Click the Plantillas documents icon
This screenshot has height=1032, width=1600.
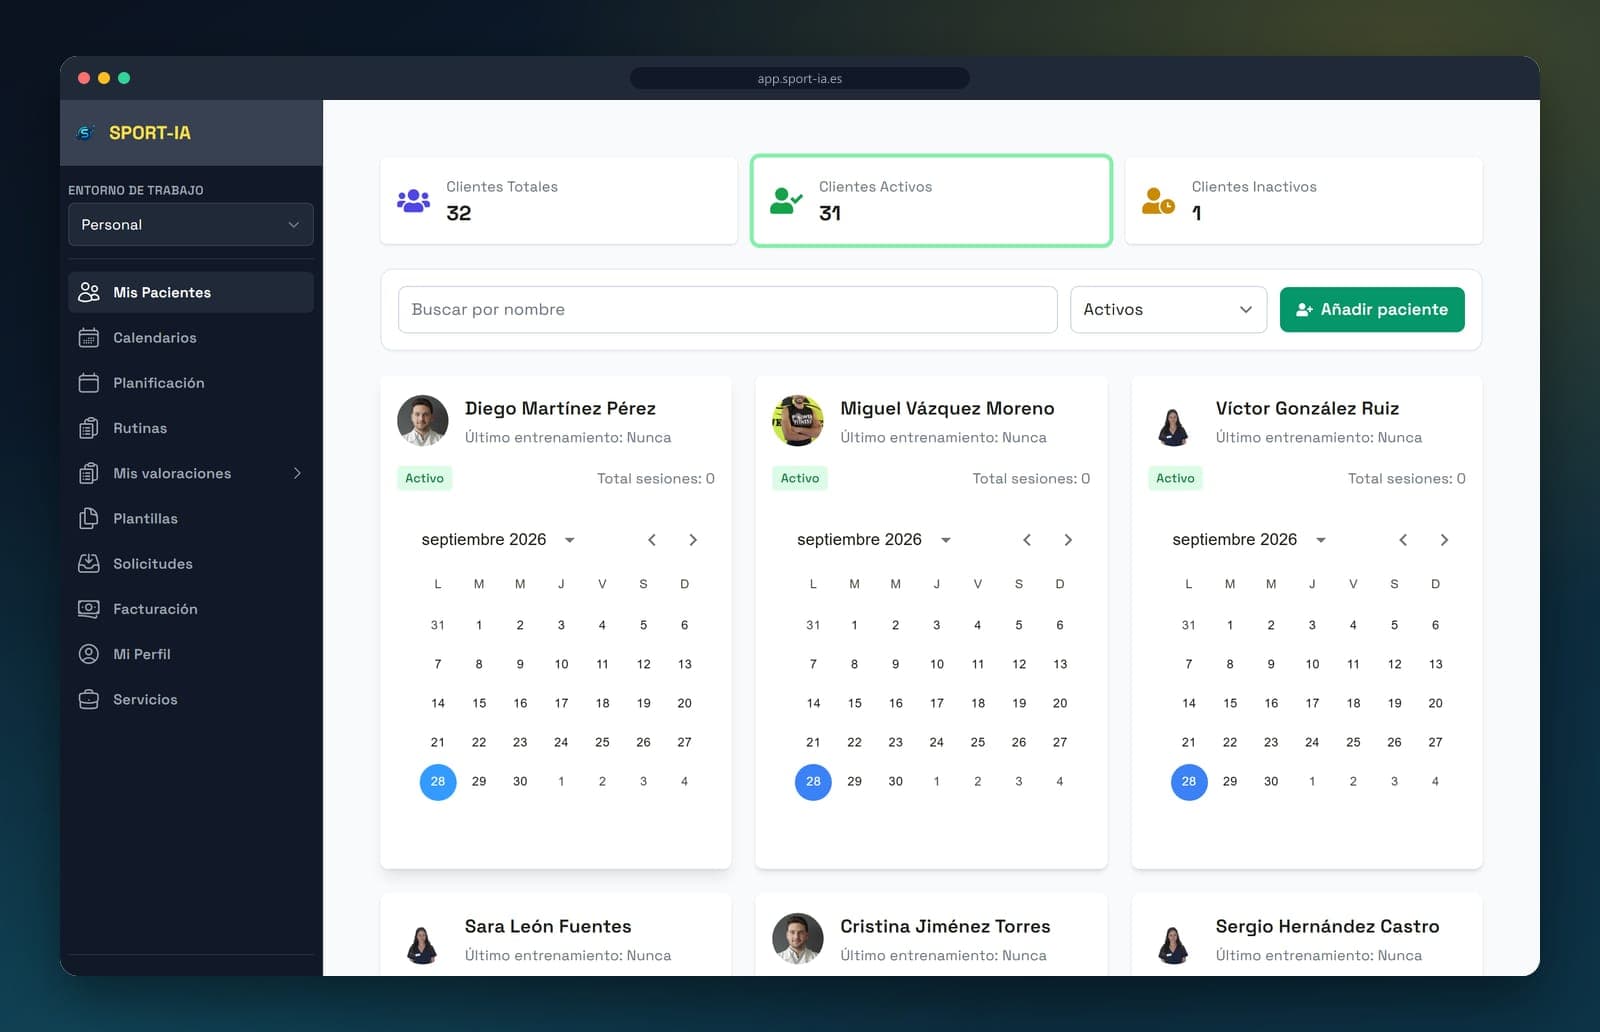89,518
